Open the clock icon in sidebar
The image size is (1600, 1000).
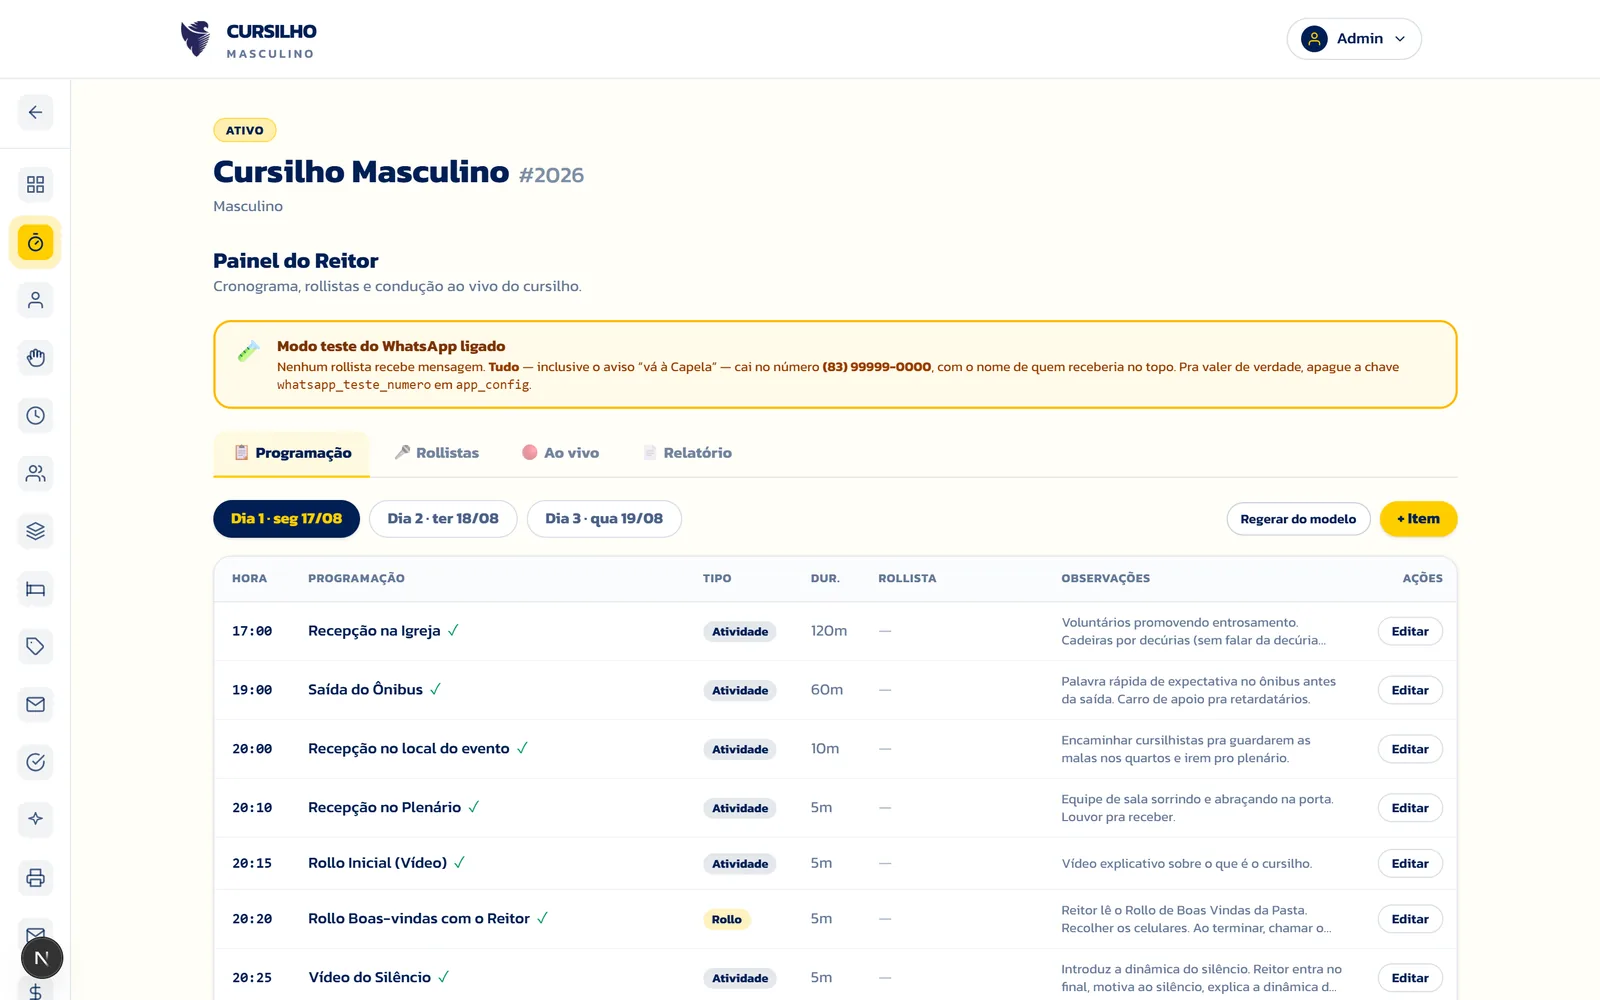click(x=35, y=416)
